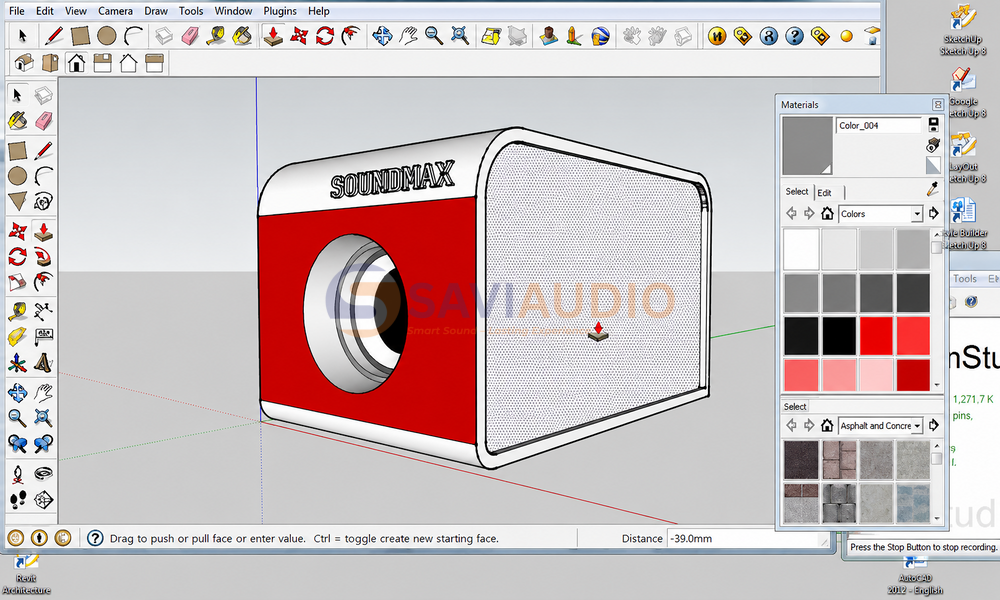Pick the Paint Bucket in left palette

[17, 121]
